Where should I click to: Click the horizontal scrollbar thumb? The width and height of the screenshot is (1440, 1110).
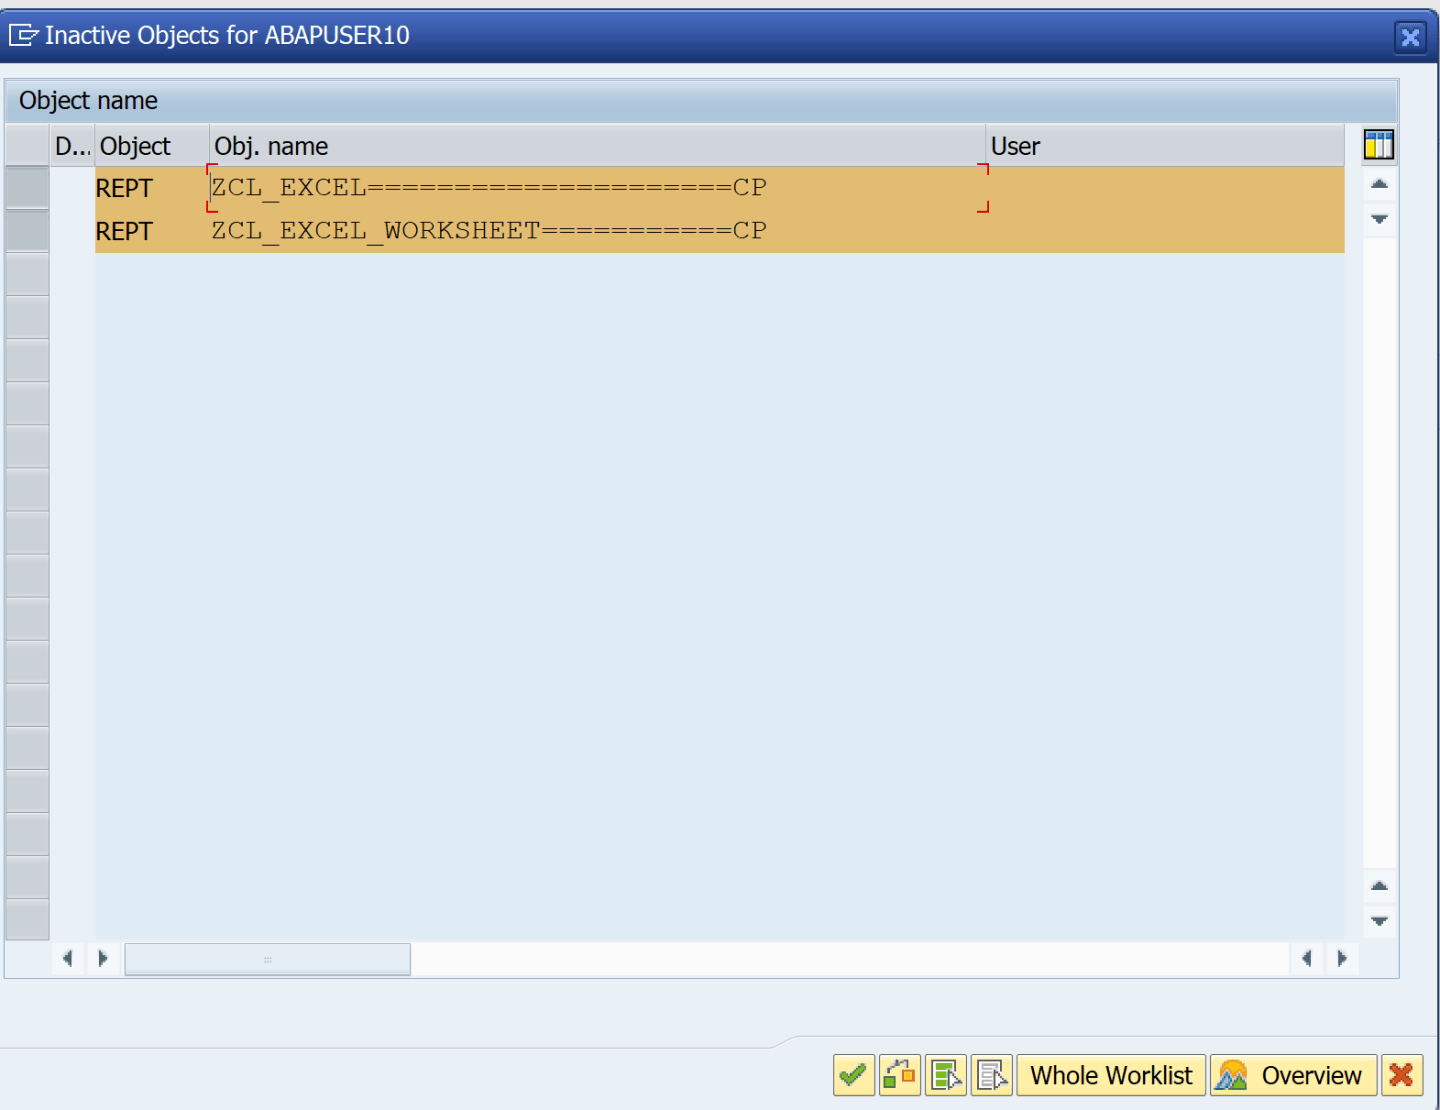click(267, 959)
